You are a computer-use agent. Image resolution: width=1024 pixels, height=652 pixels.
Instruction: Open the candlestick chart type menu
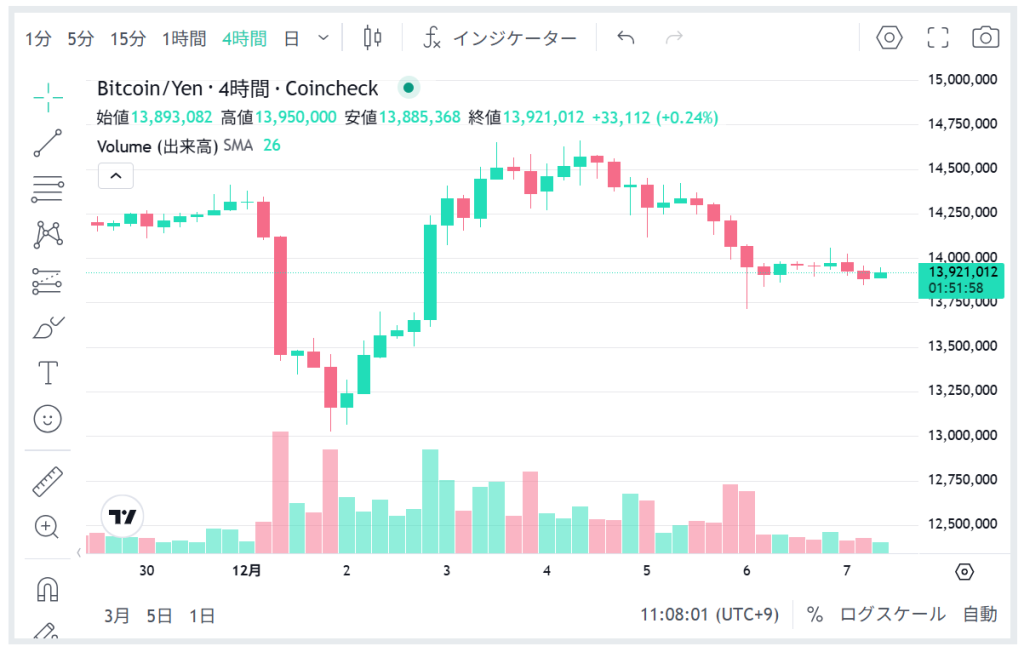coord(373,38)
